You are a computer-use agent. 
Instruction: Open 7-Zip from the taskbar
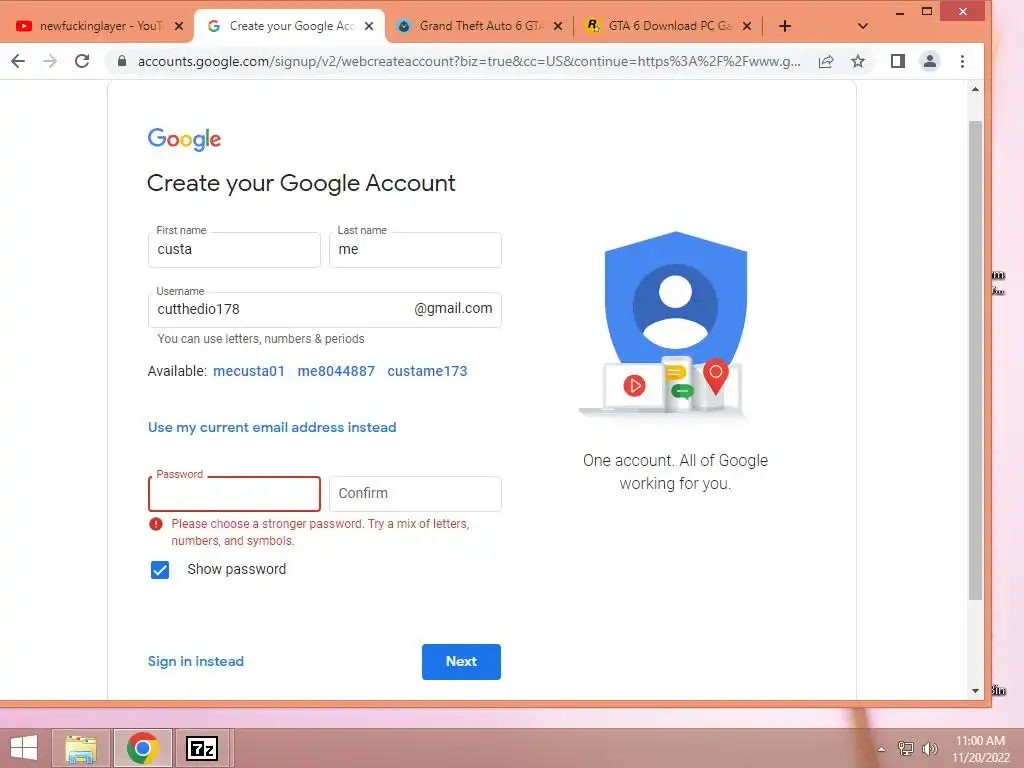tap(202, 748)
